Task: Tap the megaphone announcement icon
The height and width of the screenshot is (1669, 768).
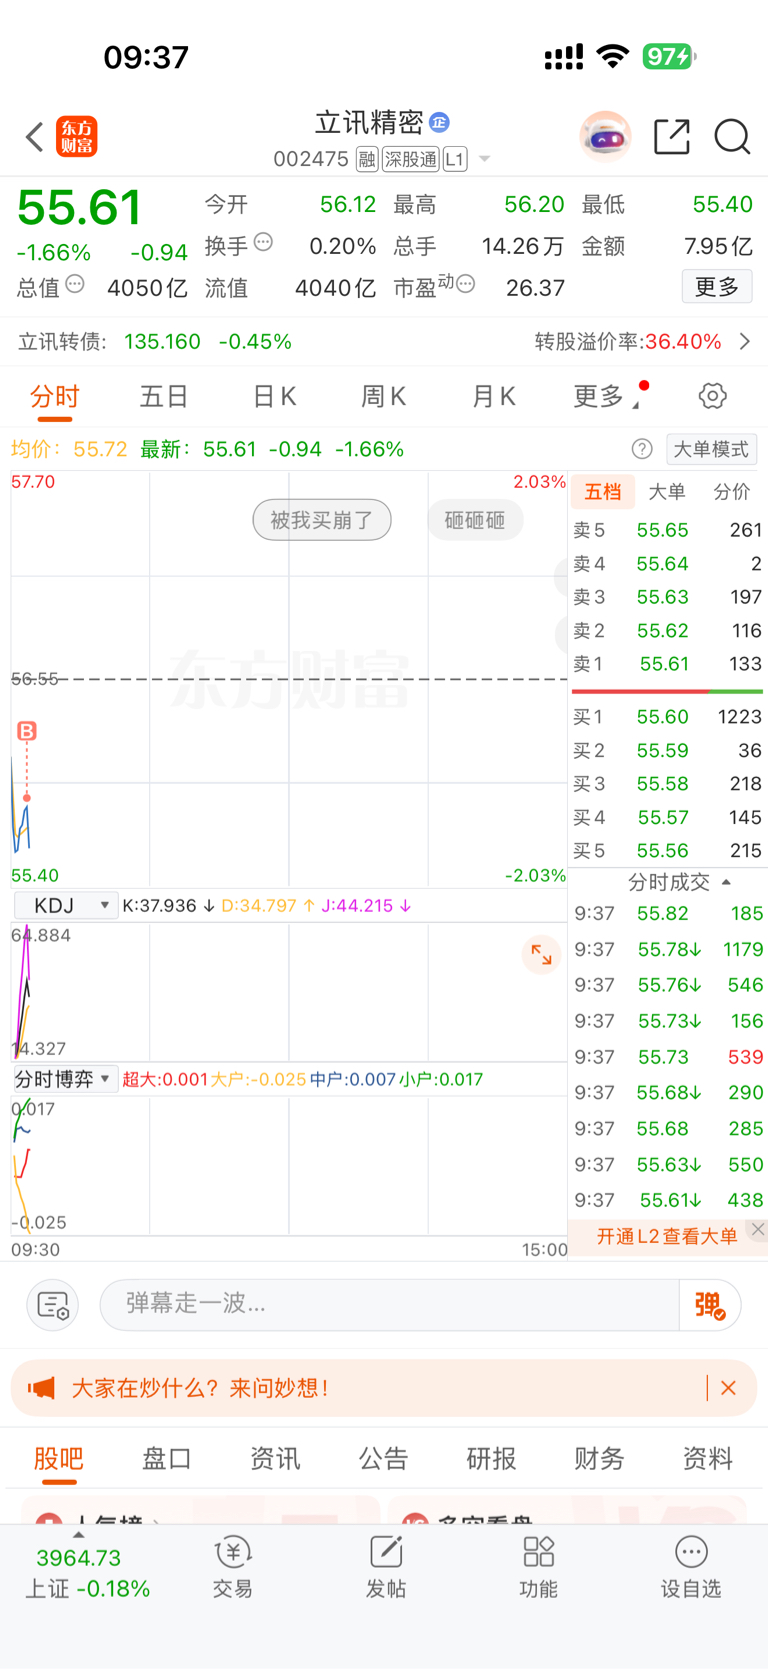Action: pos(41,1388)
